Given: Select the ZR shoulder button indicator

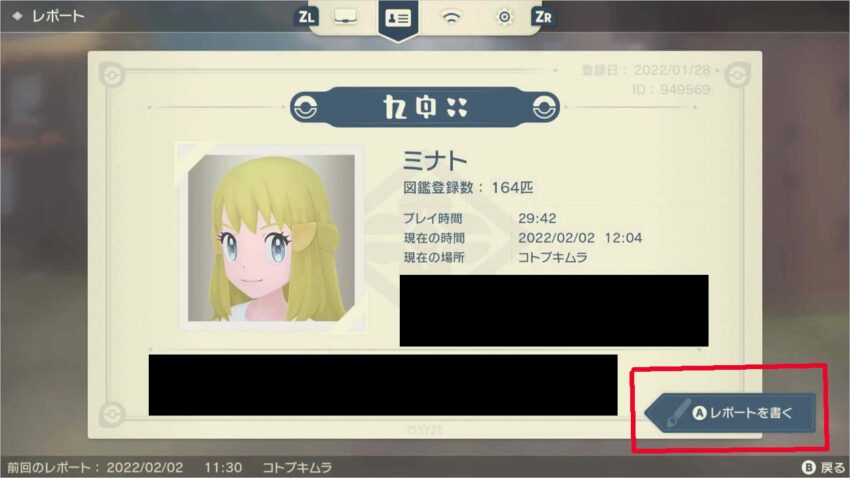Looking at the screenshot, I should pos(543,17).
